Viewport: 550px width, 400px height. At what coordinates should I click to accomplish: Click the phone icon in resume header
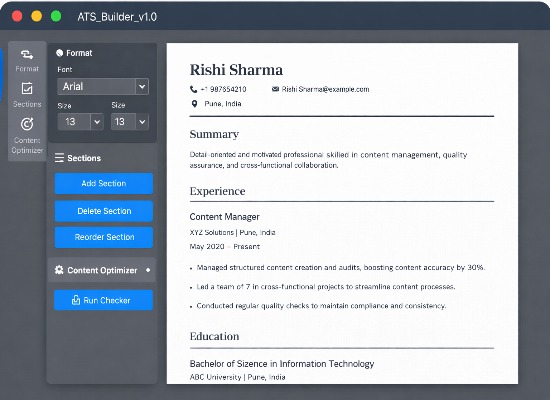193,89
